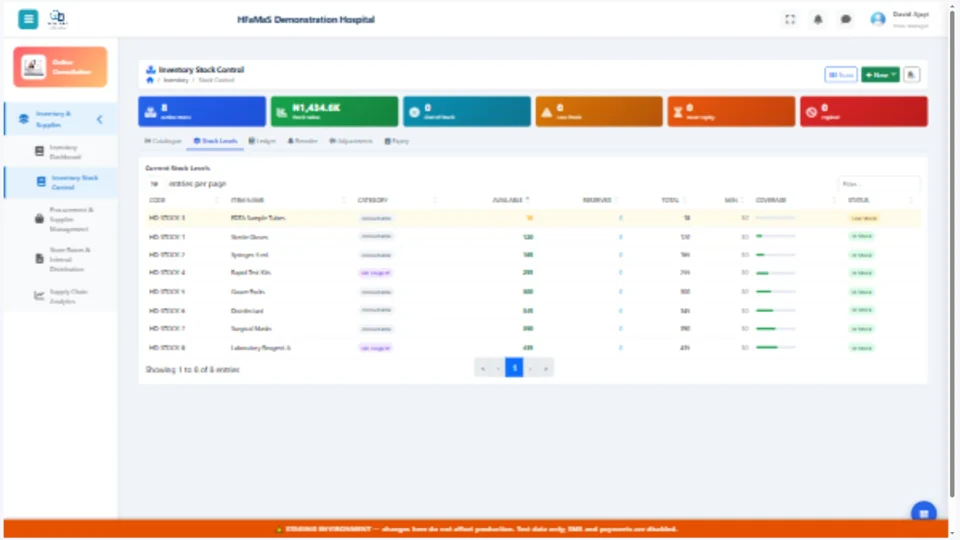960x540 pixels.
Task: Sort table by Coverage column
Action: (x=795, y=200)
